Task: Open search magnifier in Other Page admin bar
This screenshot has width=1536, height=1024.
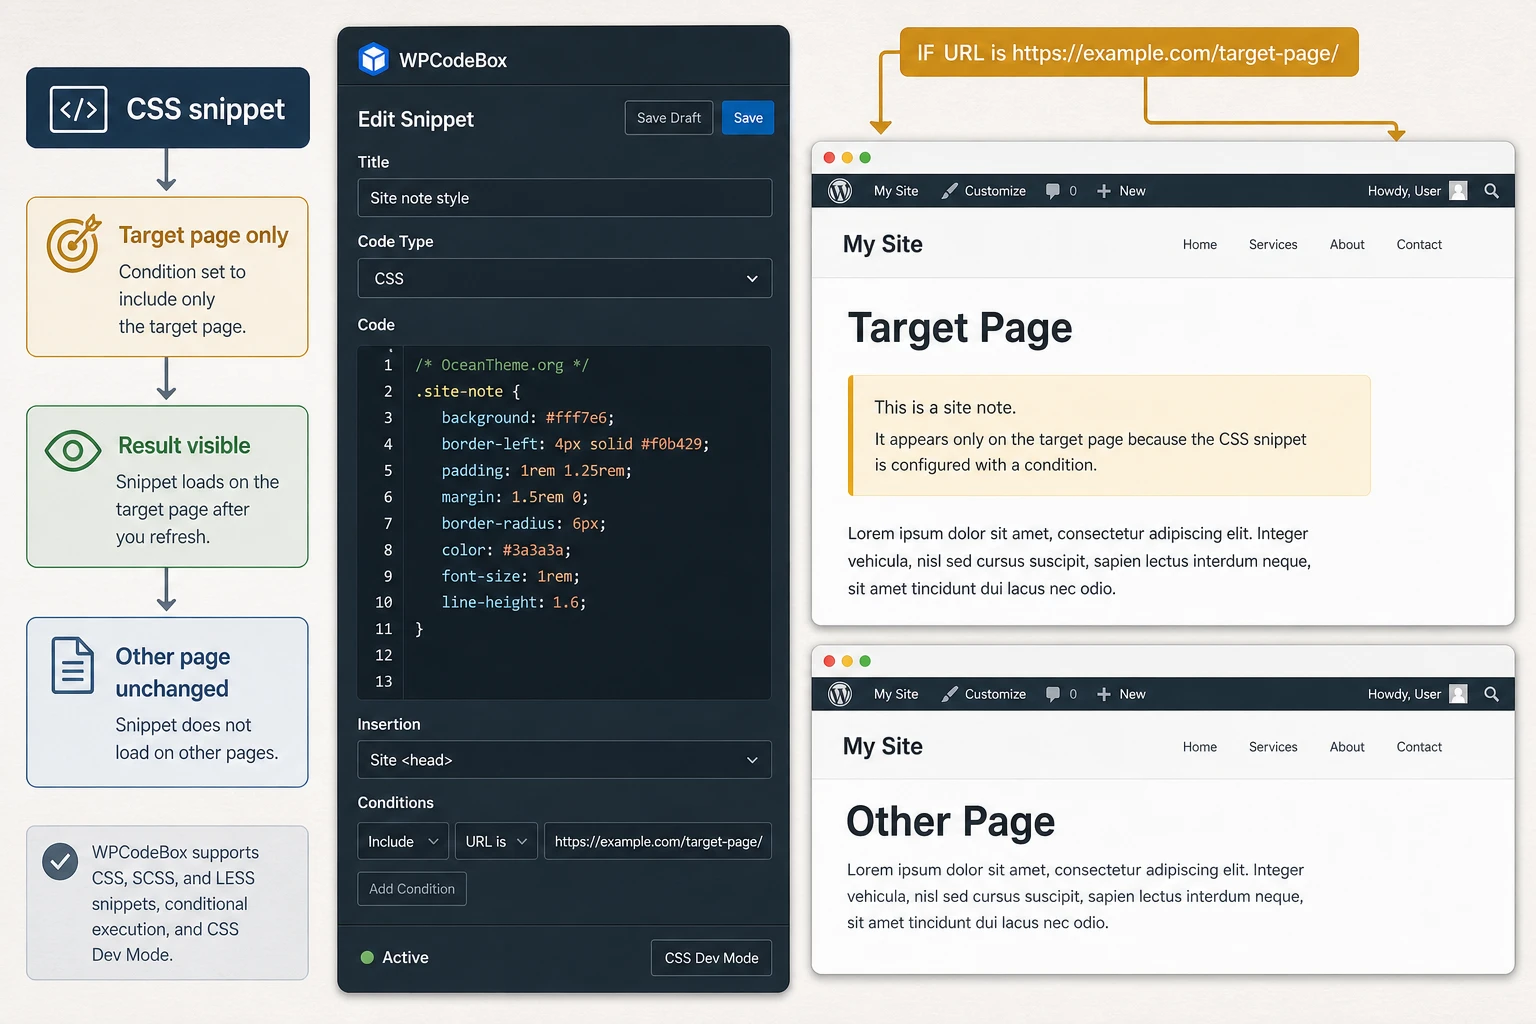Action: (x=1491, y=694)
